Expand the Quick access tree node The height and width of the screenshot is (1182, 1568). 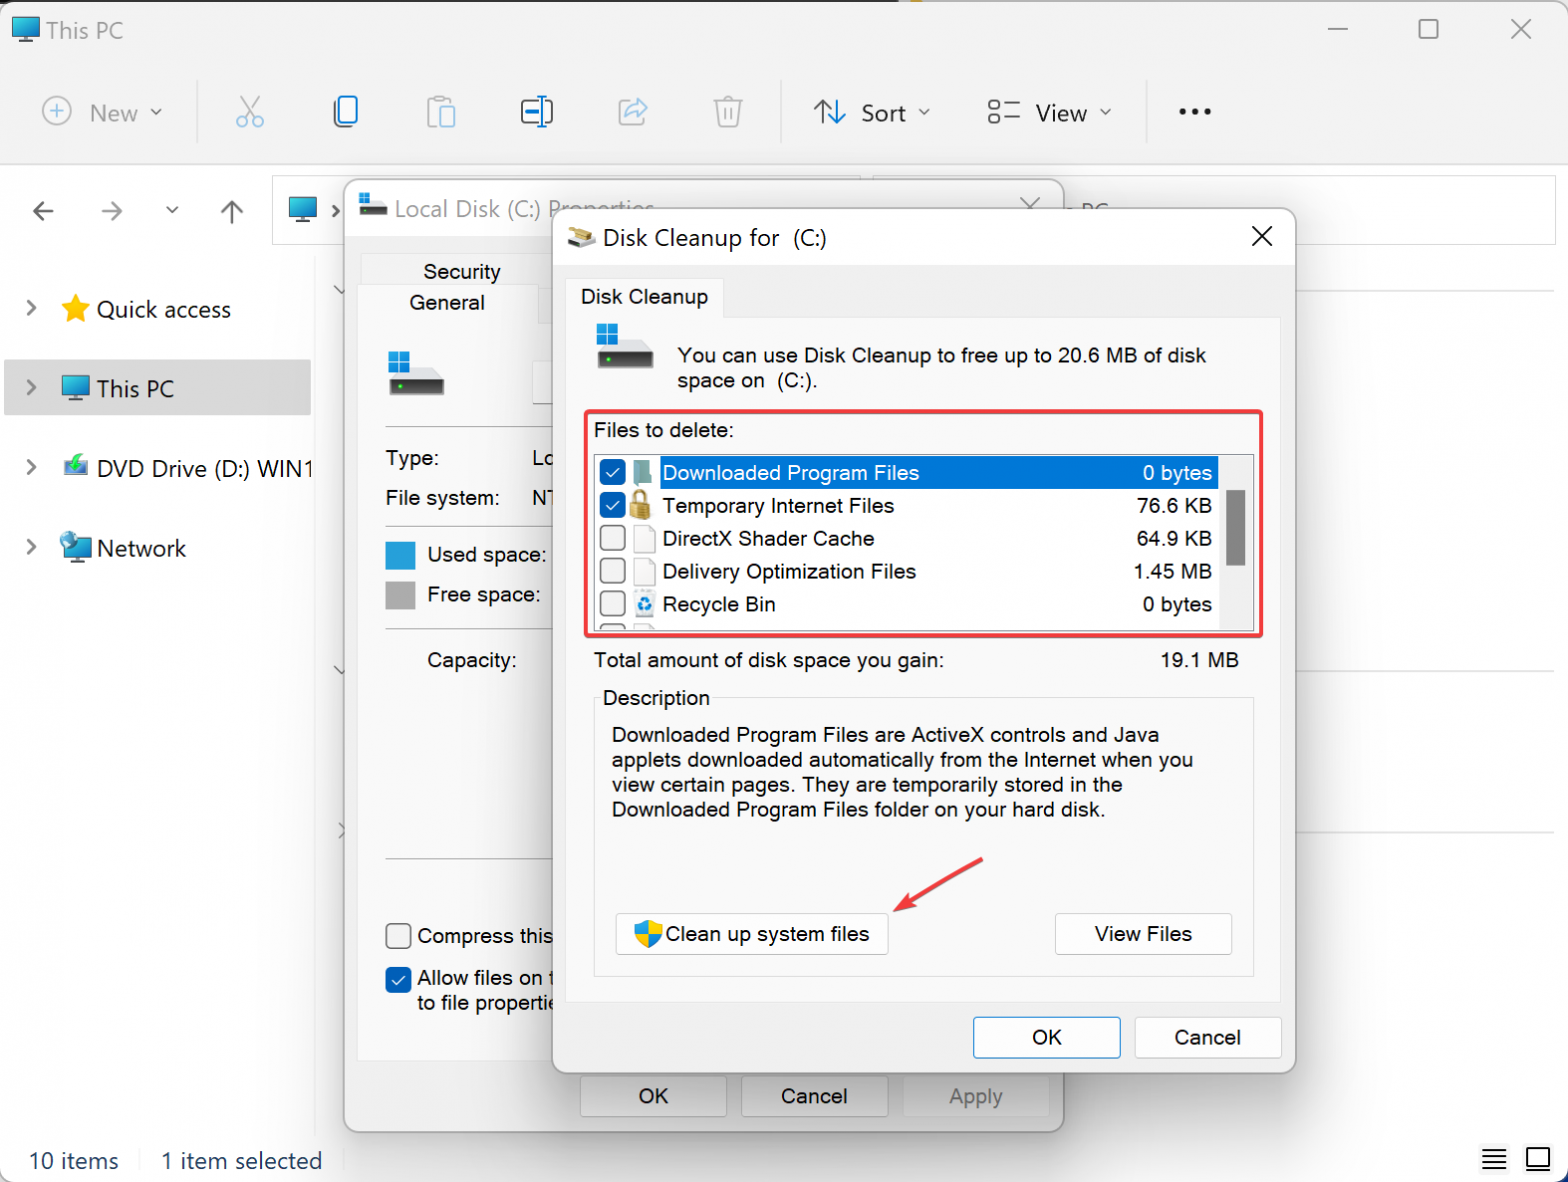pyautogui.click(x=31, y=308)
